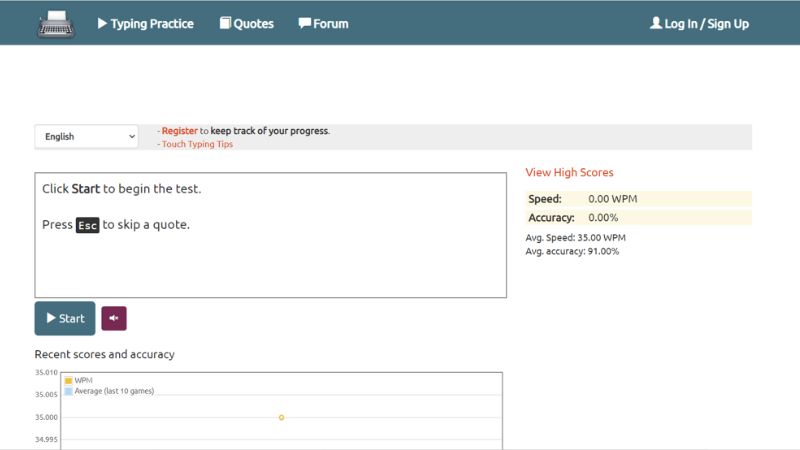Click the user icon beside Log In
This screenshot has height=450, width=800.
[x=656, y=23]
